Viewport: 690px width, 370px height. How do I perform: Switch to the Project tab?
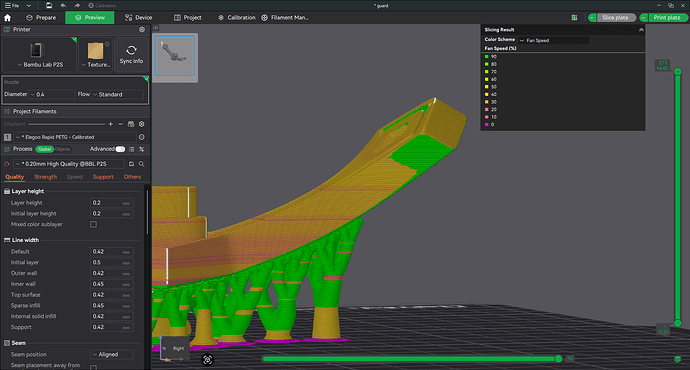click(188, 18)
